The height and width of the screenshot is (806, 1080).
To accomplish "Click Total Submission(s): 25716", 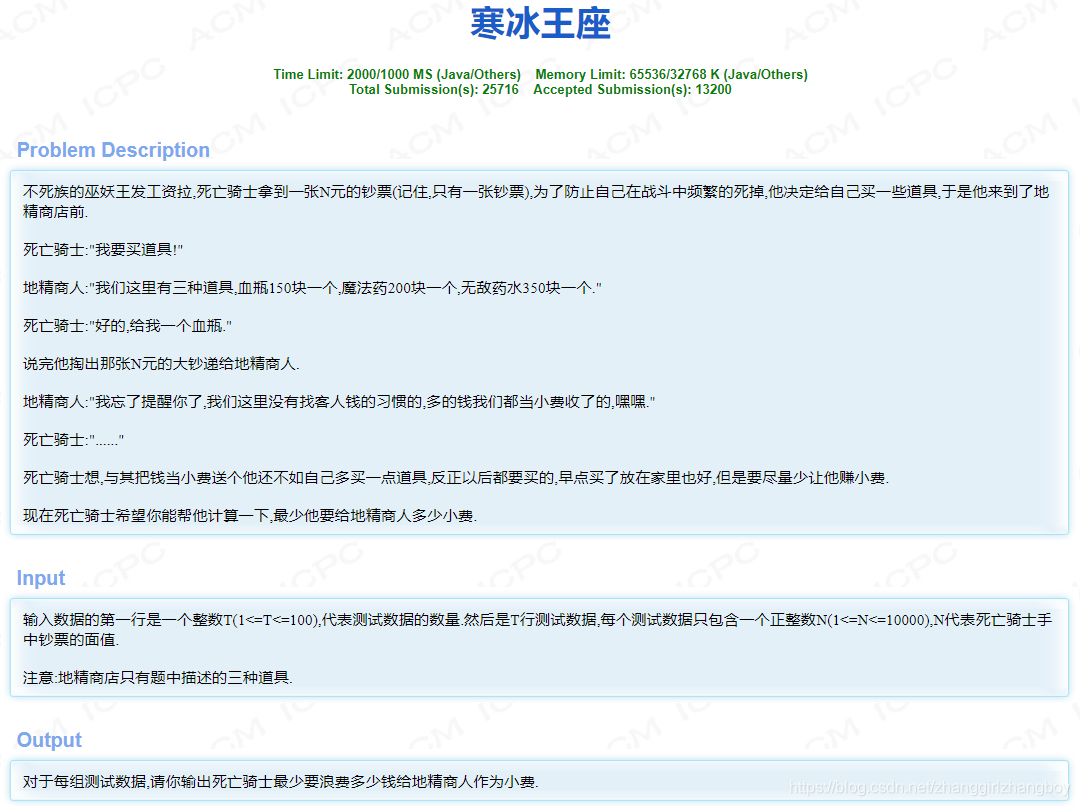I will 434,90.
